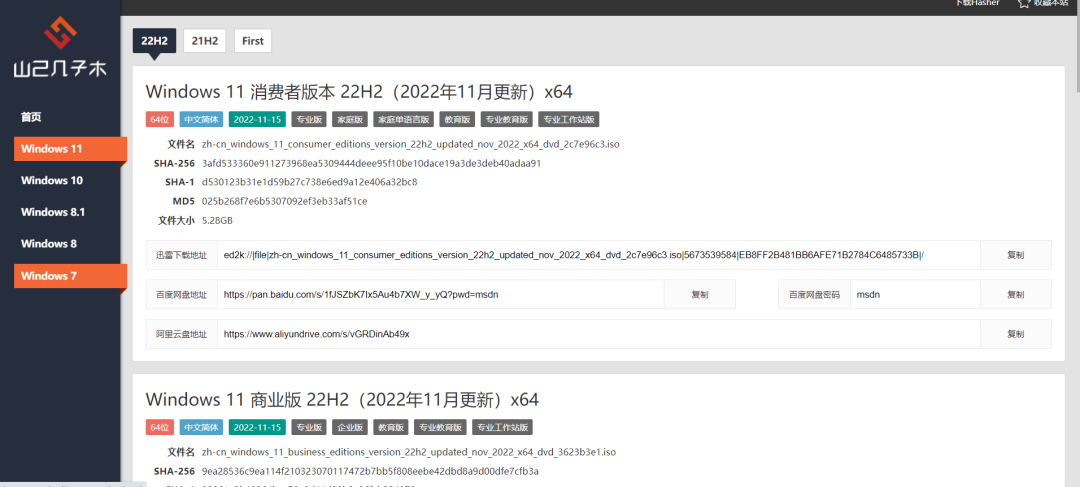Select Windows 10 in the sidebar
Image resolution: width=1080 pixels, height=487 pixels.
[x=52, y=180]
